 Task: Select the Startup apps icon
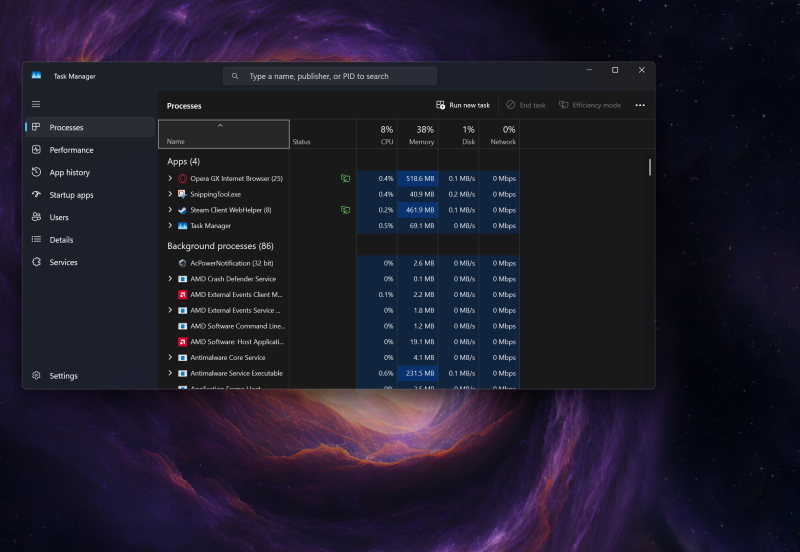coord(37,195)
